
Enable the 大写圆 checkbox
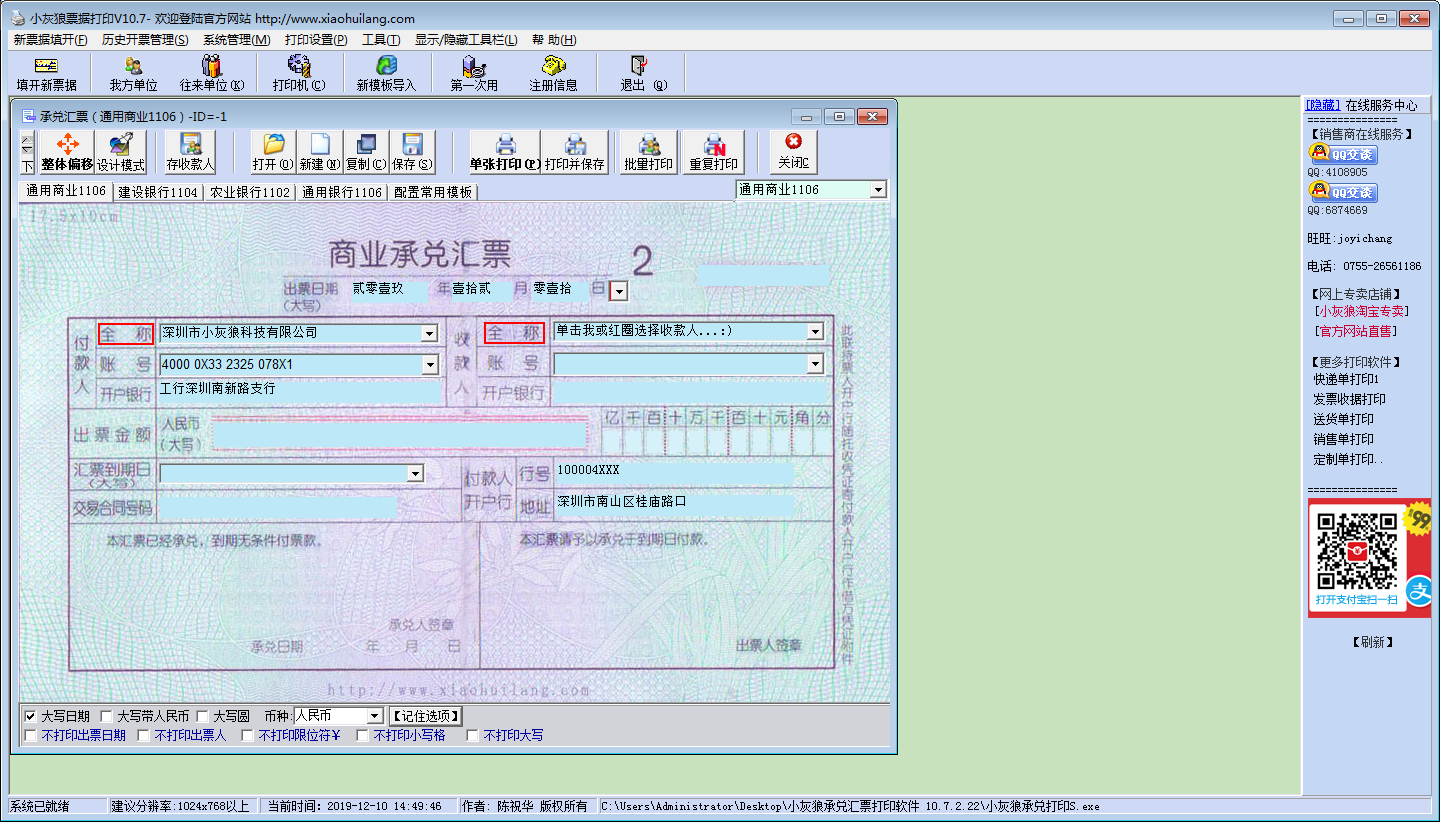(x=202, y=716)
